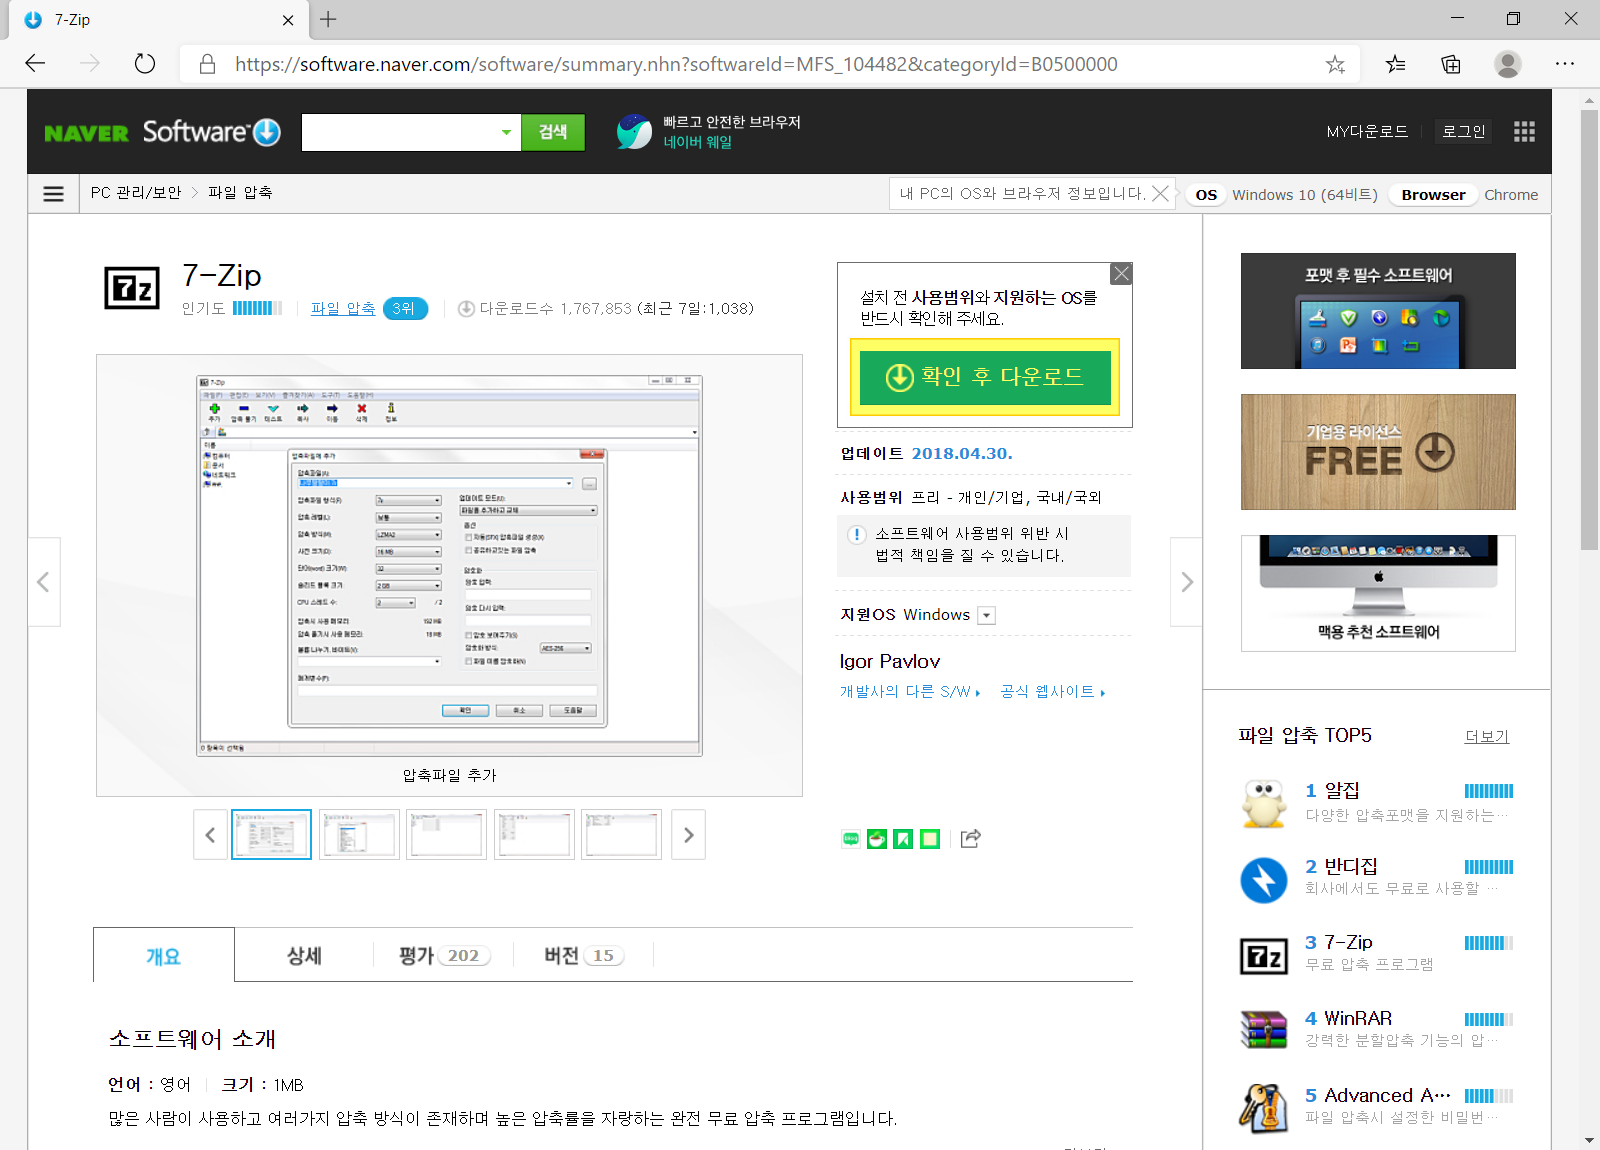Open the 7-Zip browser tab
Screen dimensions: 1600x1150
(160, 20)
